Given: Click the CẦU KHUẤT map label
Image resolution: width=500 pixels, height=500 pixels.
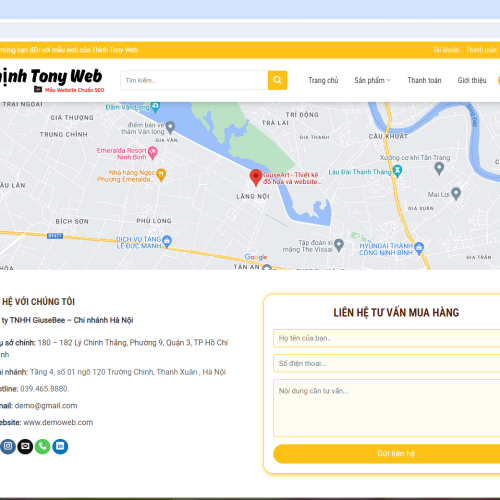Looking at the screenshot, I should tap(388, 136).
